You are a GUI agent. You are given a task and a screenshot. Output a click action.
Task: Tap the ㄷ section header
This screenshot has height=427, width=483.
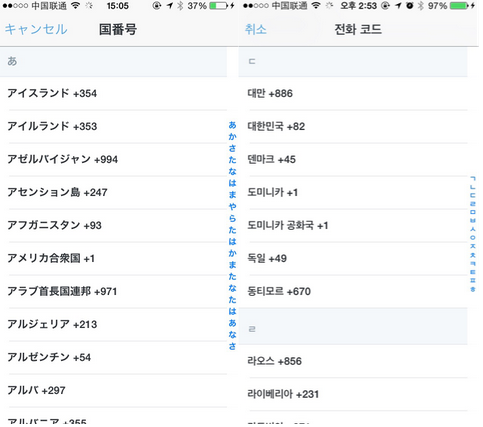coord(353,62)
